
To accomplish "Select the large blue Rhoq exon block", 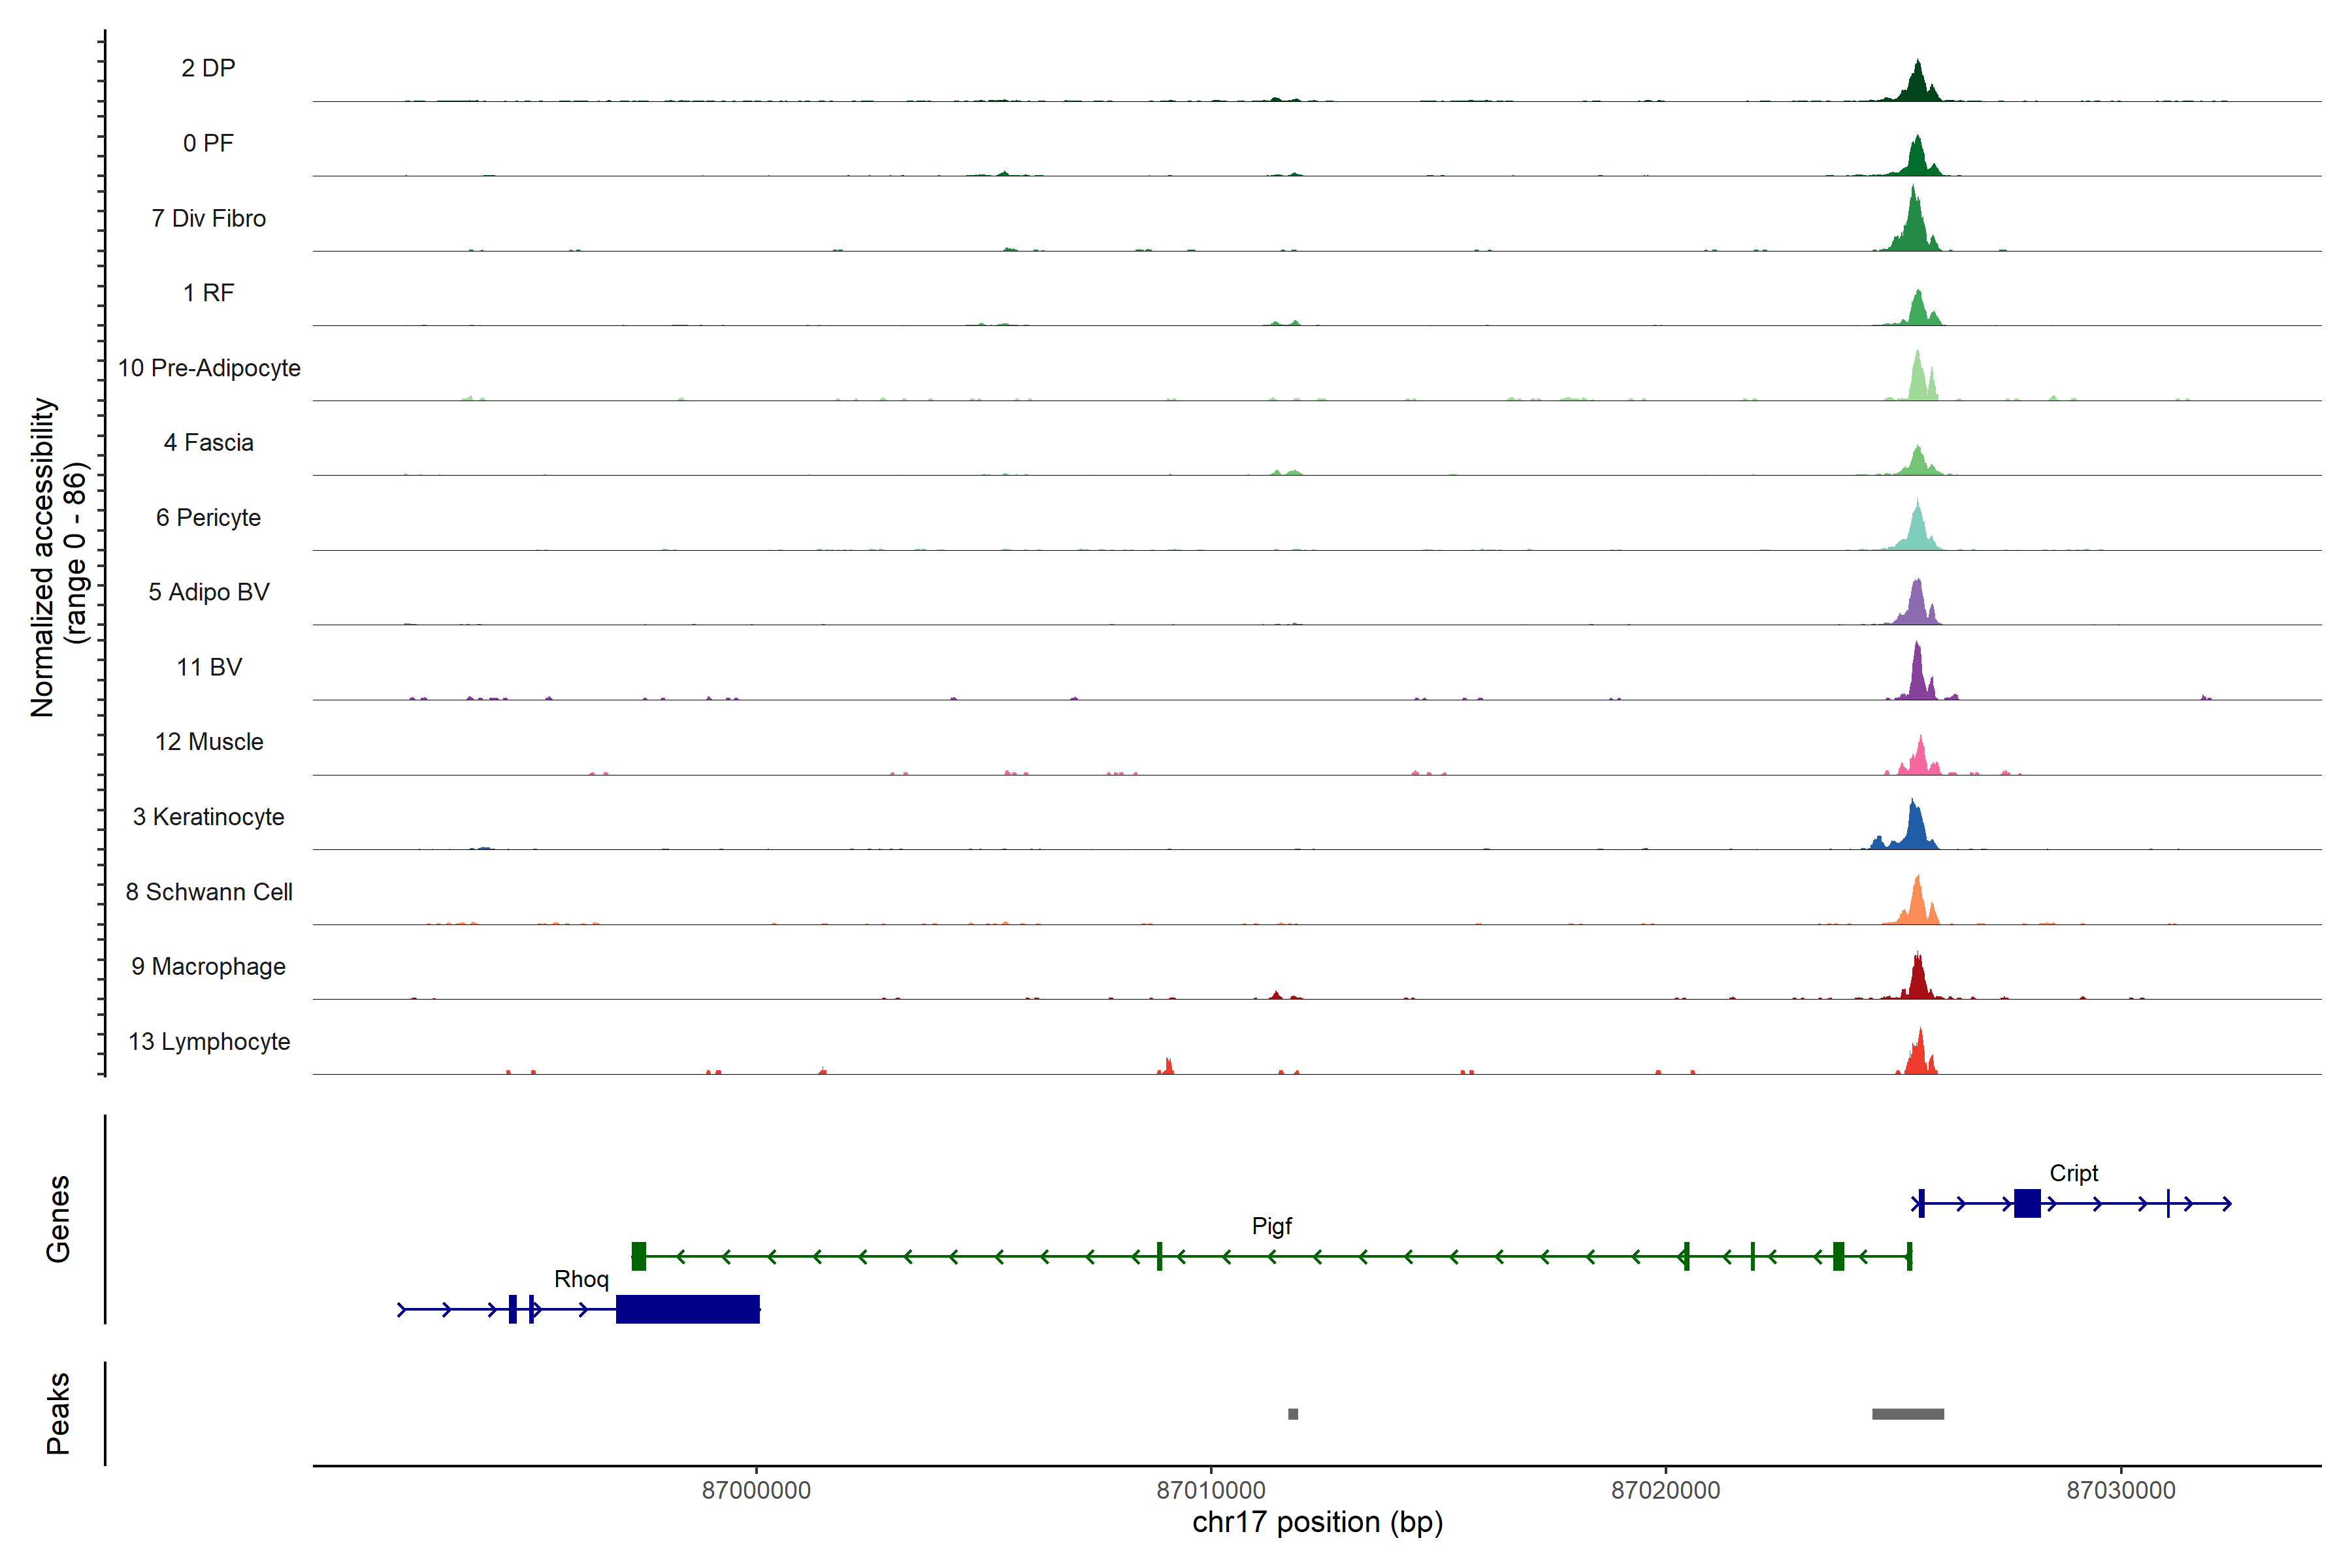I will (688, 1309).
